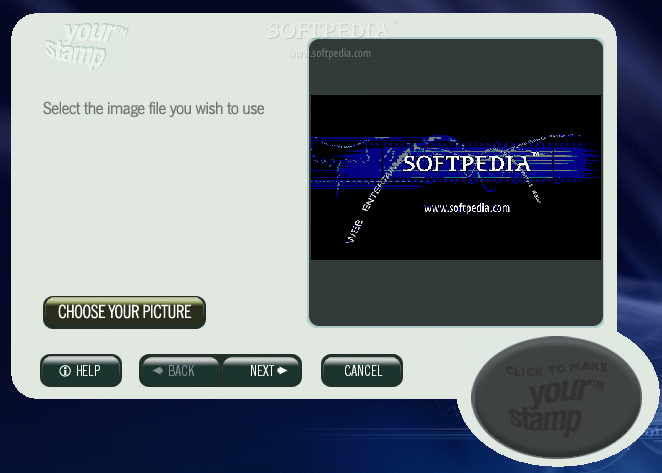Open Help with the info button
This screenshot has width=662, height=473.
pos(81,371)
